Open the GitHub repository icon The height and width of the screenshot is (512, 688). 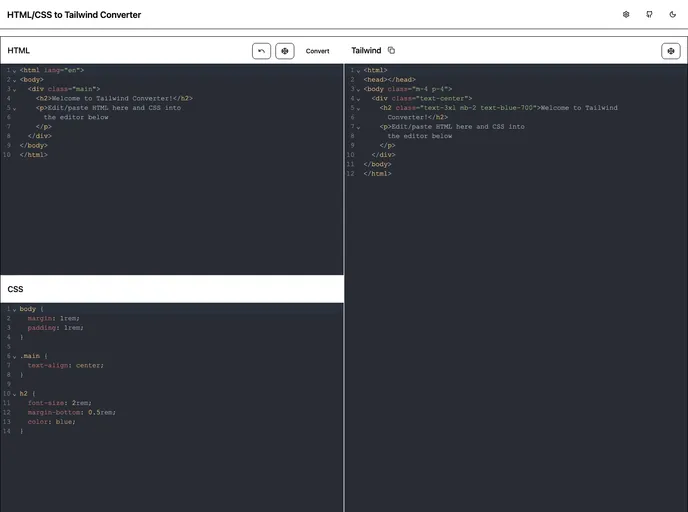649,14
